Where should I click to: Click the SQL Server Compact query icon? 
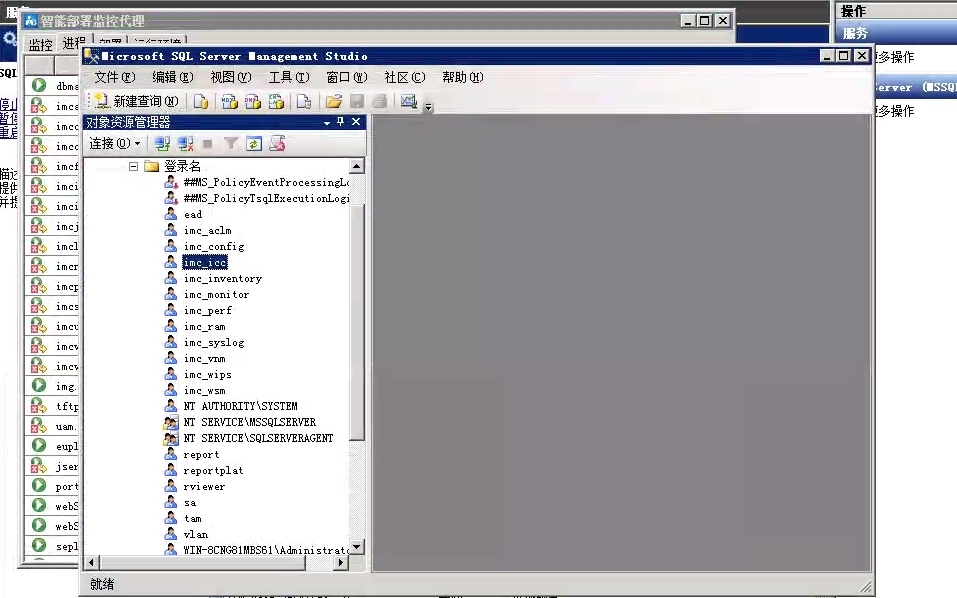[303, 101]
